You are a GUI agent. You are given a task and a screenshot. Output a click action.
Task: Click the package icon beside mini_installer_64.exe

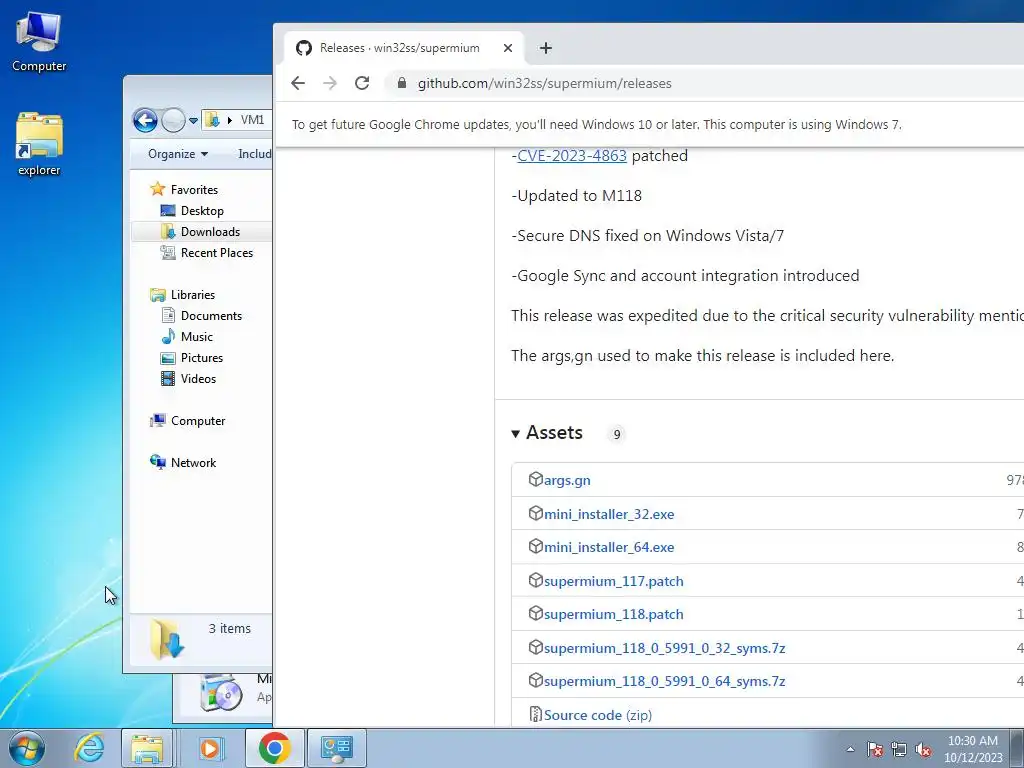[x=536, y=547]
